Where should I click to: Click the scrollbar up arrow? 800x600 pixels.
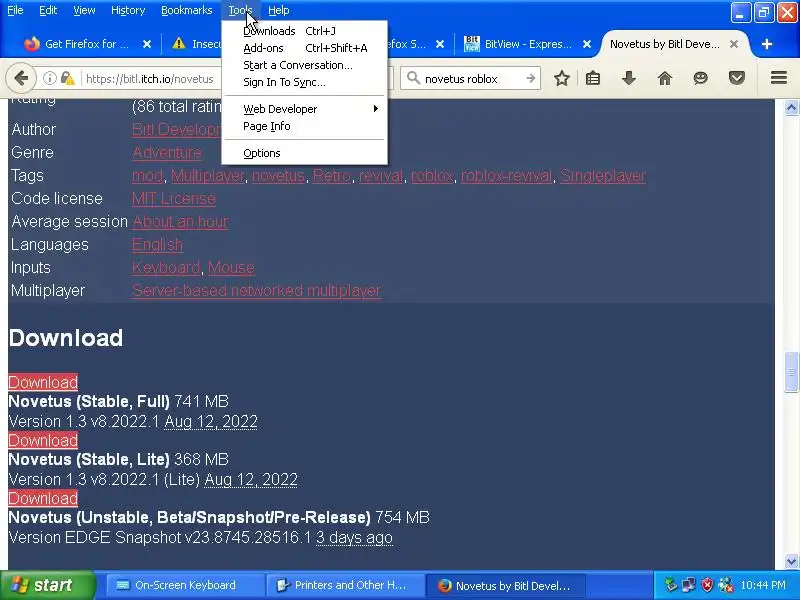(791, 108)
